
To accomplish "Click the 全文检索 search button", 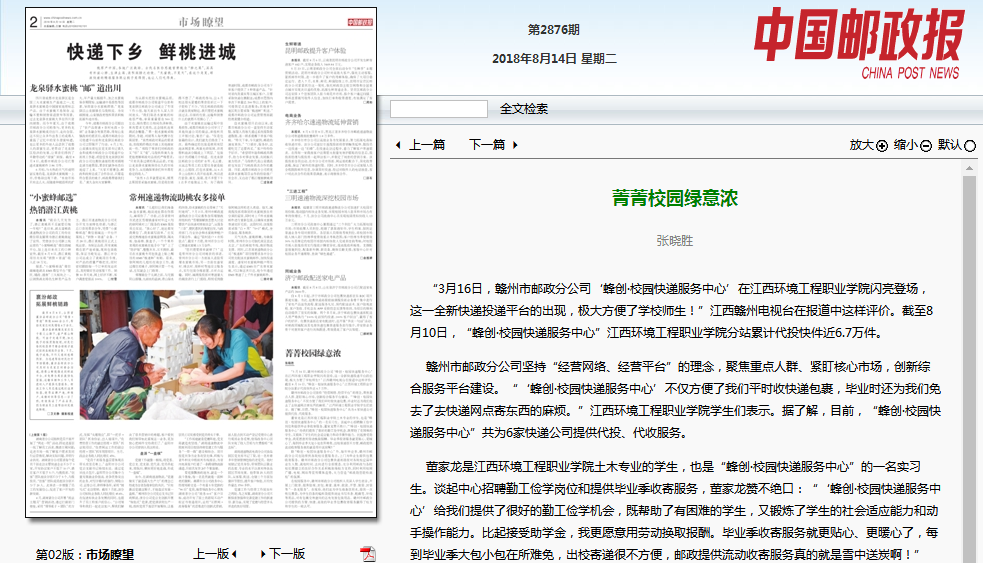I will coord(523,109).
